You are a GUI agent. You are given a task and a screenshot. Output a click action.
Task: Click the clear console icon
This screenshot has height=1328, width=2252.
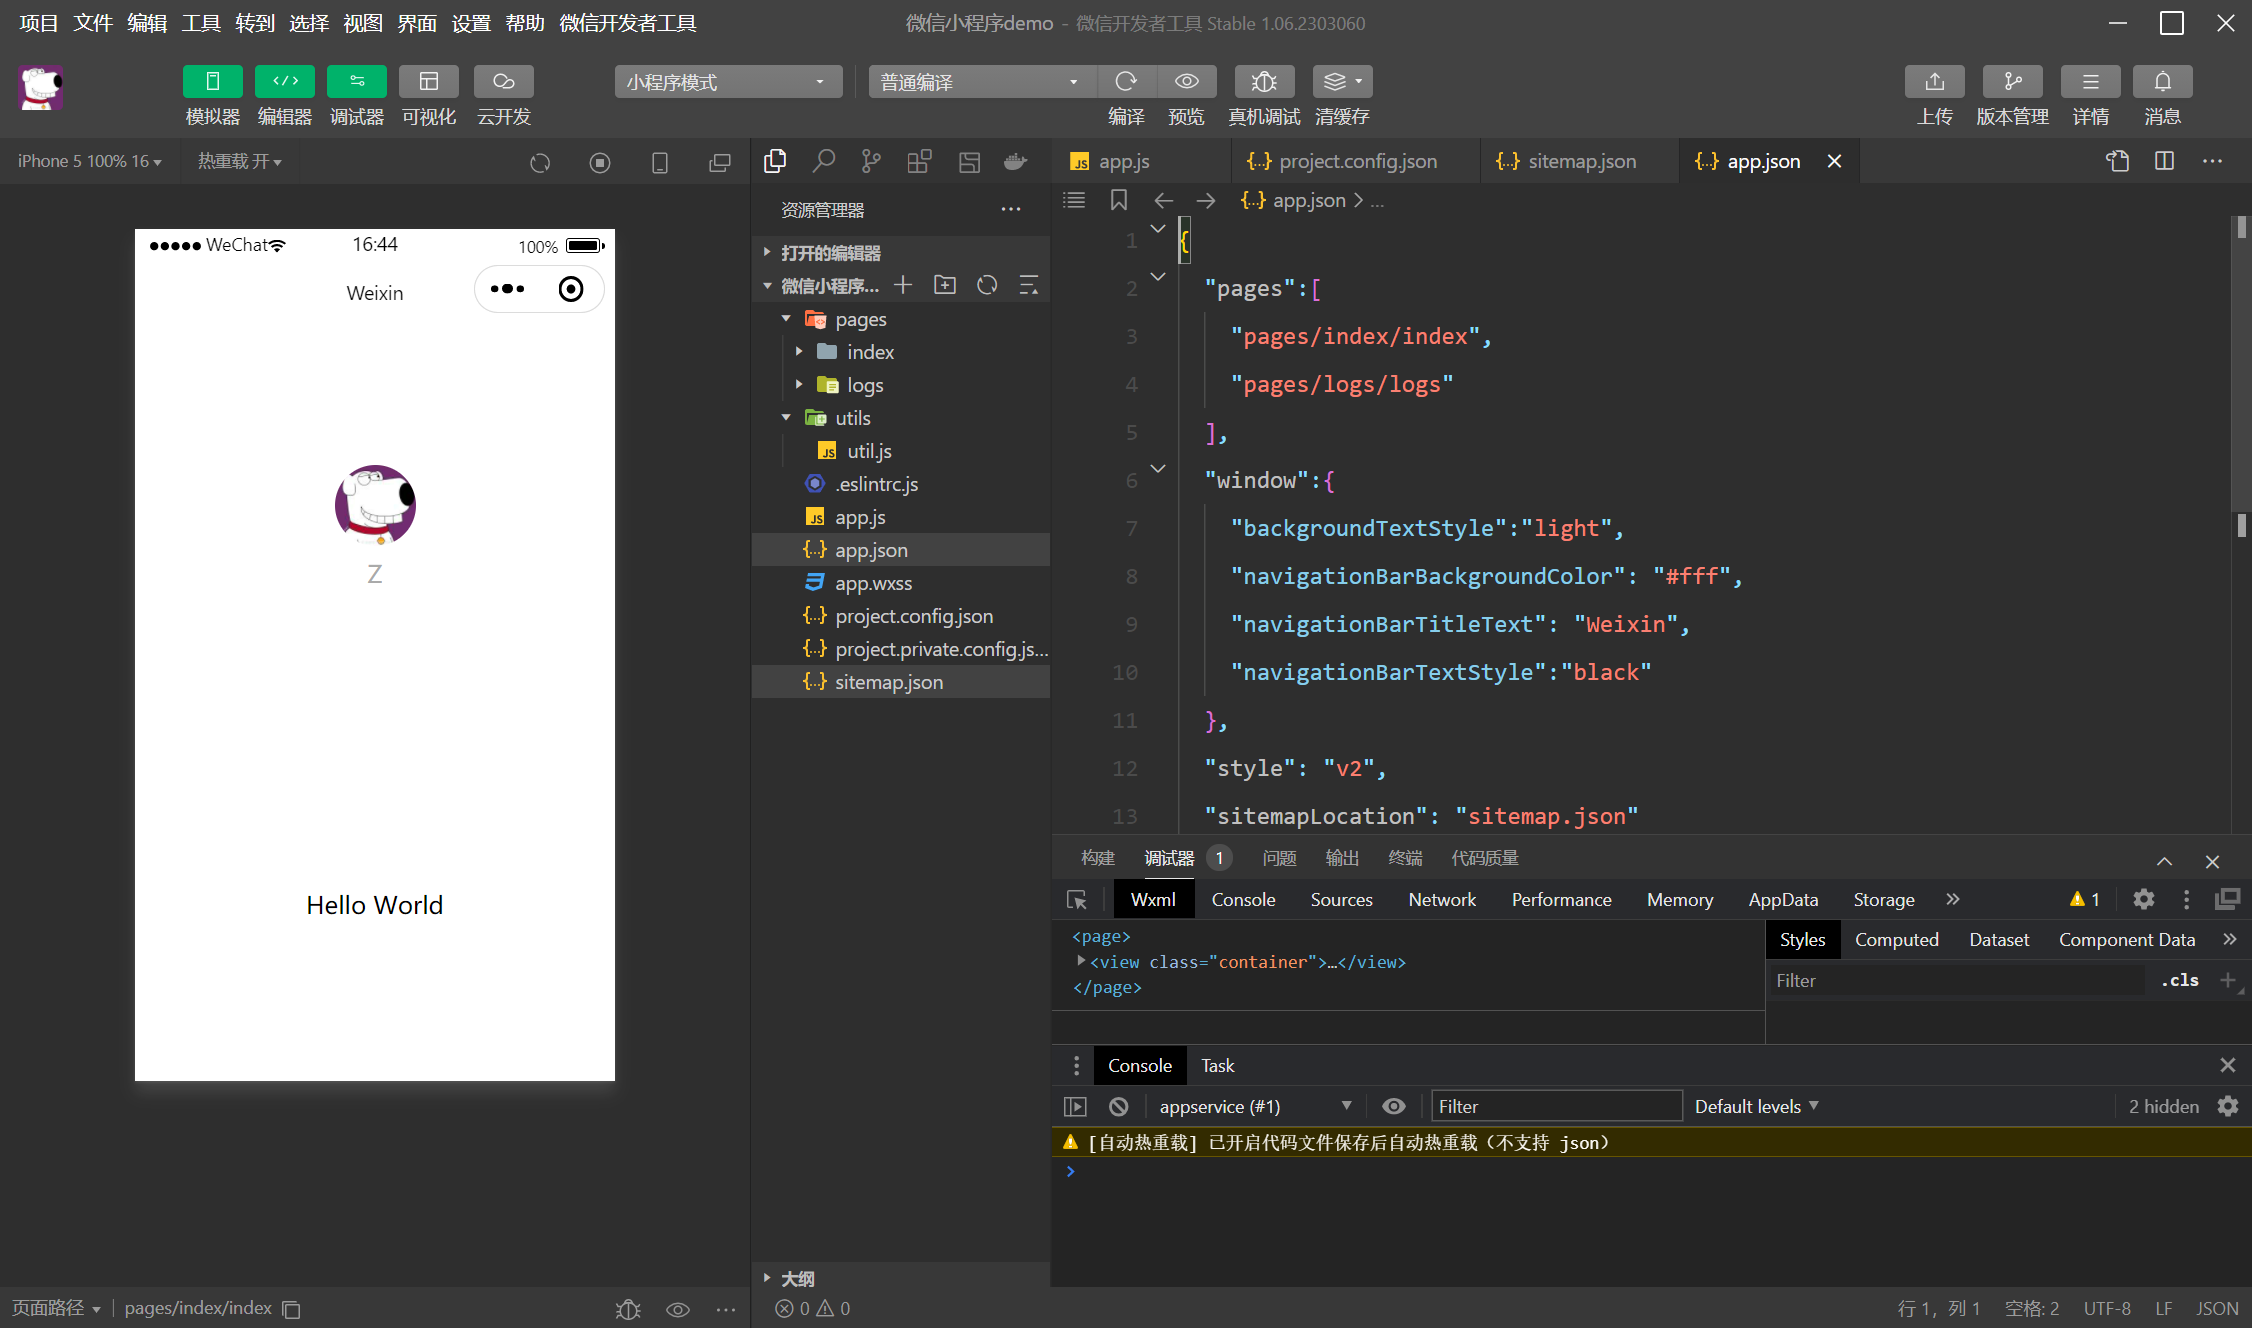1119,1106
